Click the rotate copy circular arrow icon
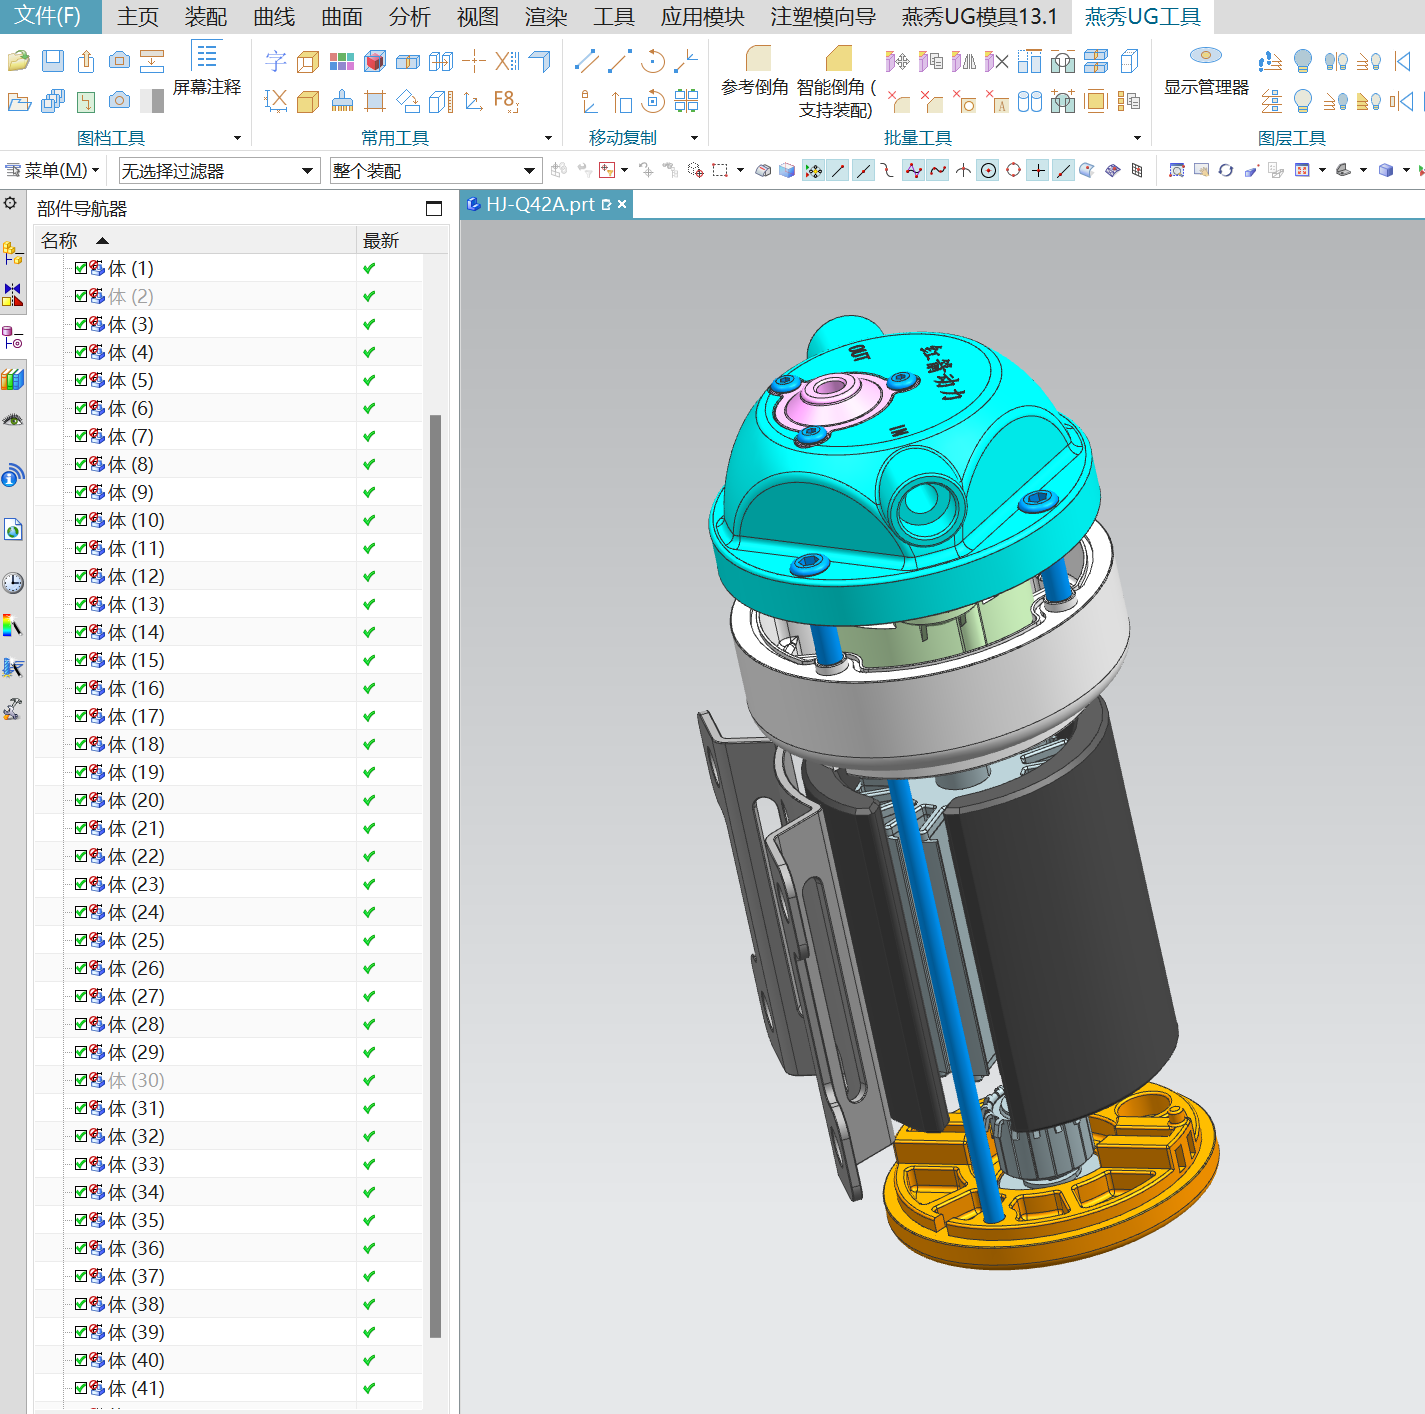 (x=653, y=61)
